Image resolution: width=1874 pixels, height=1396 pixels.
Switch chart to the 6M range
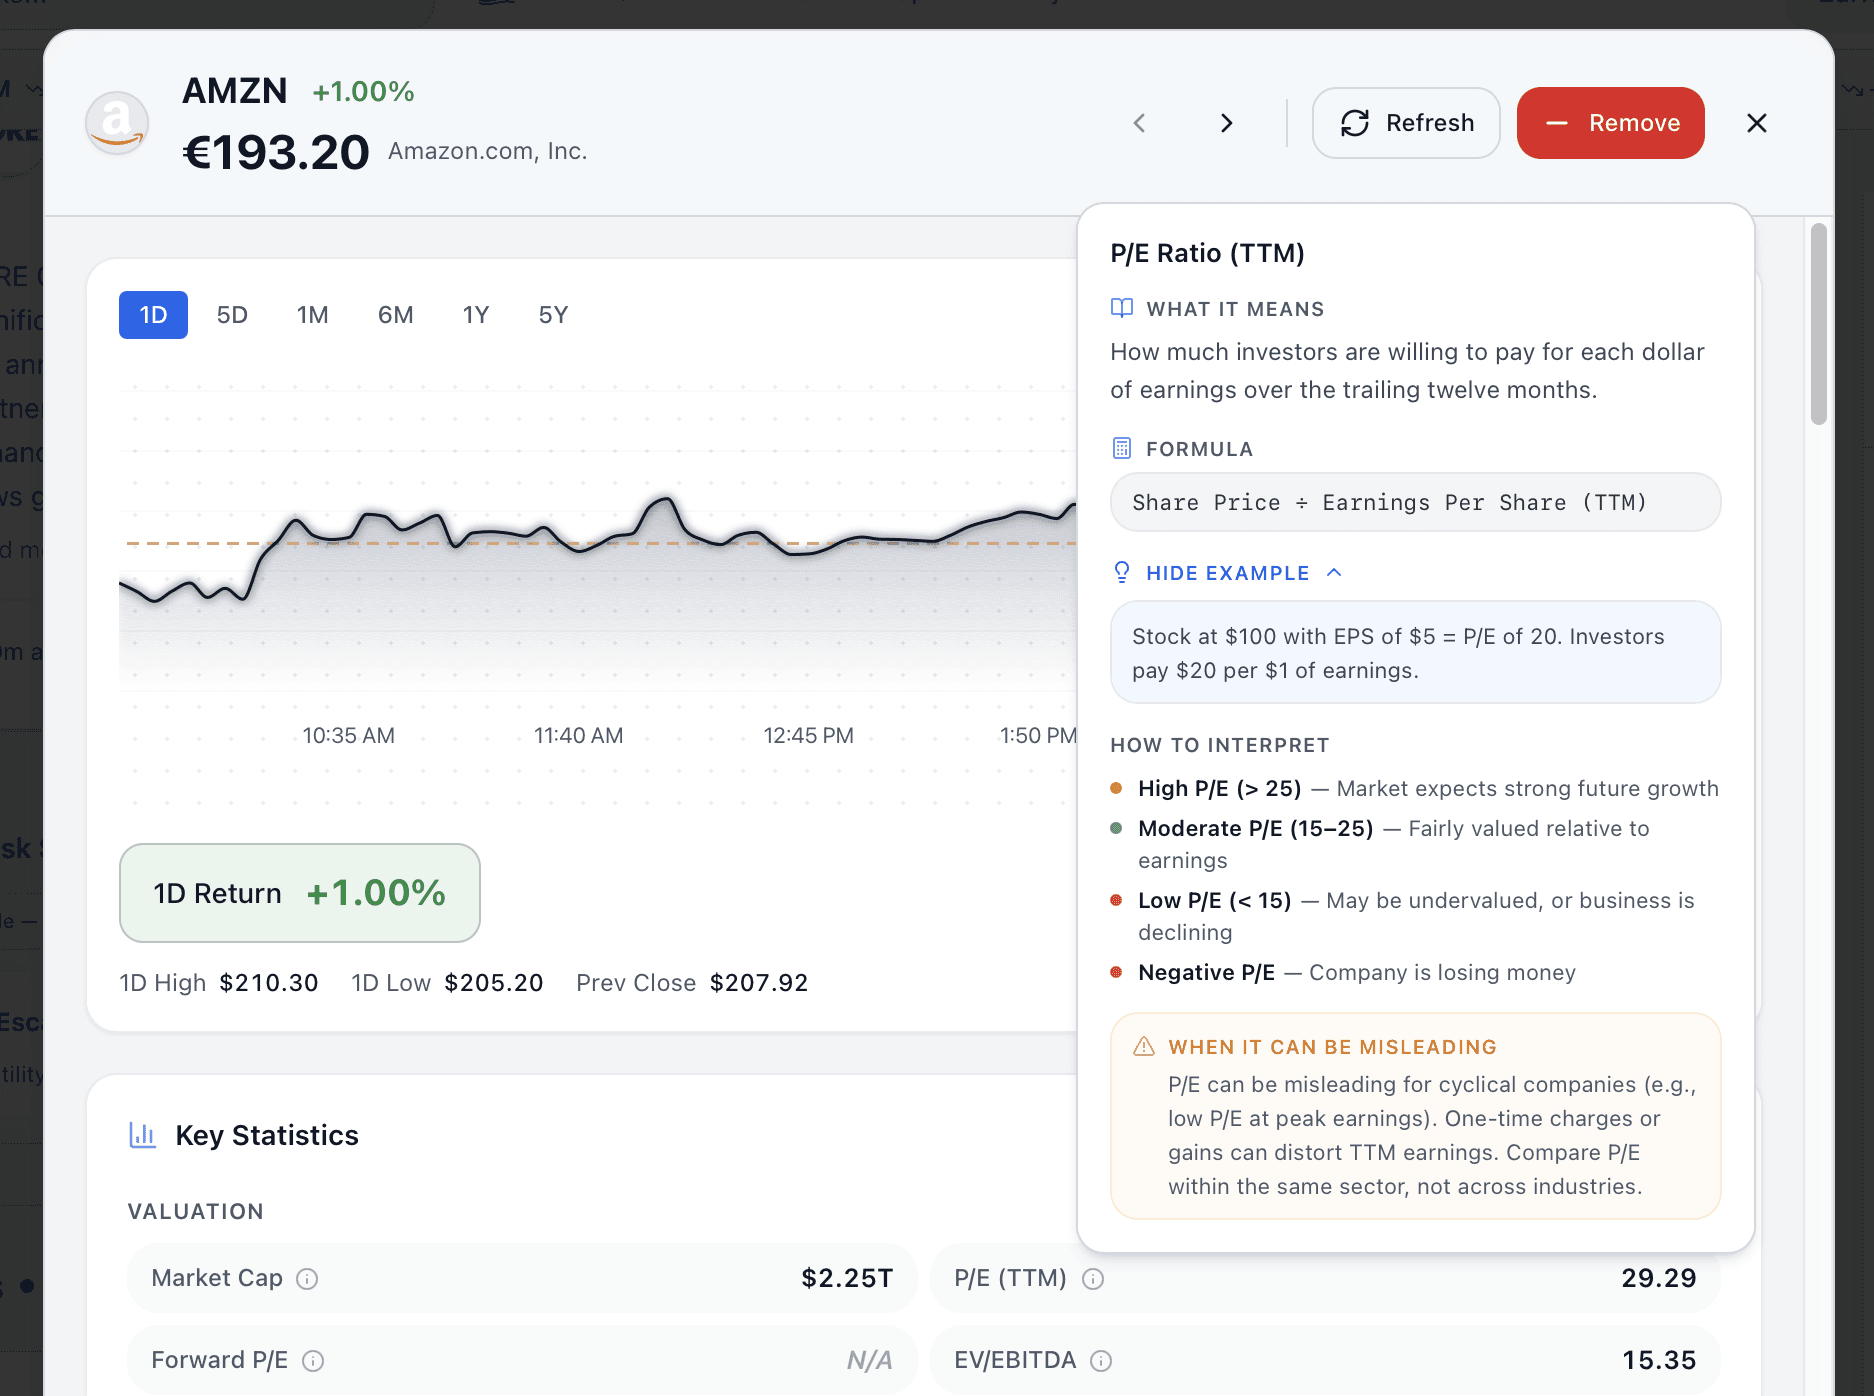pyautogui.click(x=396, y=315)
